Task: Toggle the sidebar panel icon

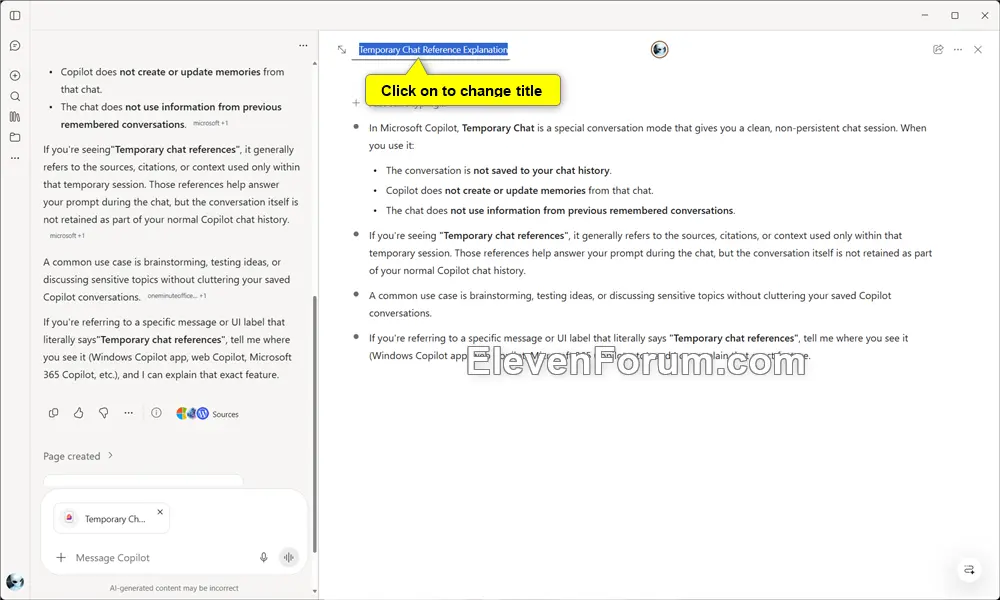Action: pos(15,15)
